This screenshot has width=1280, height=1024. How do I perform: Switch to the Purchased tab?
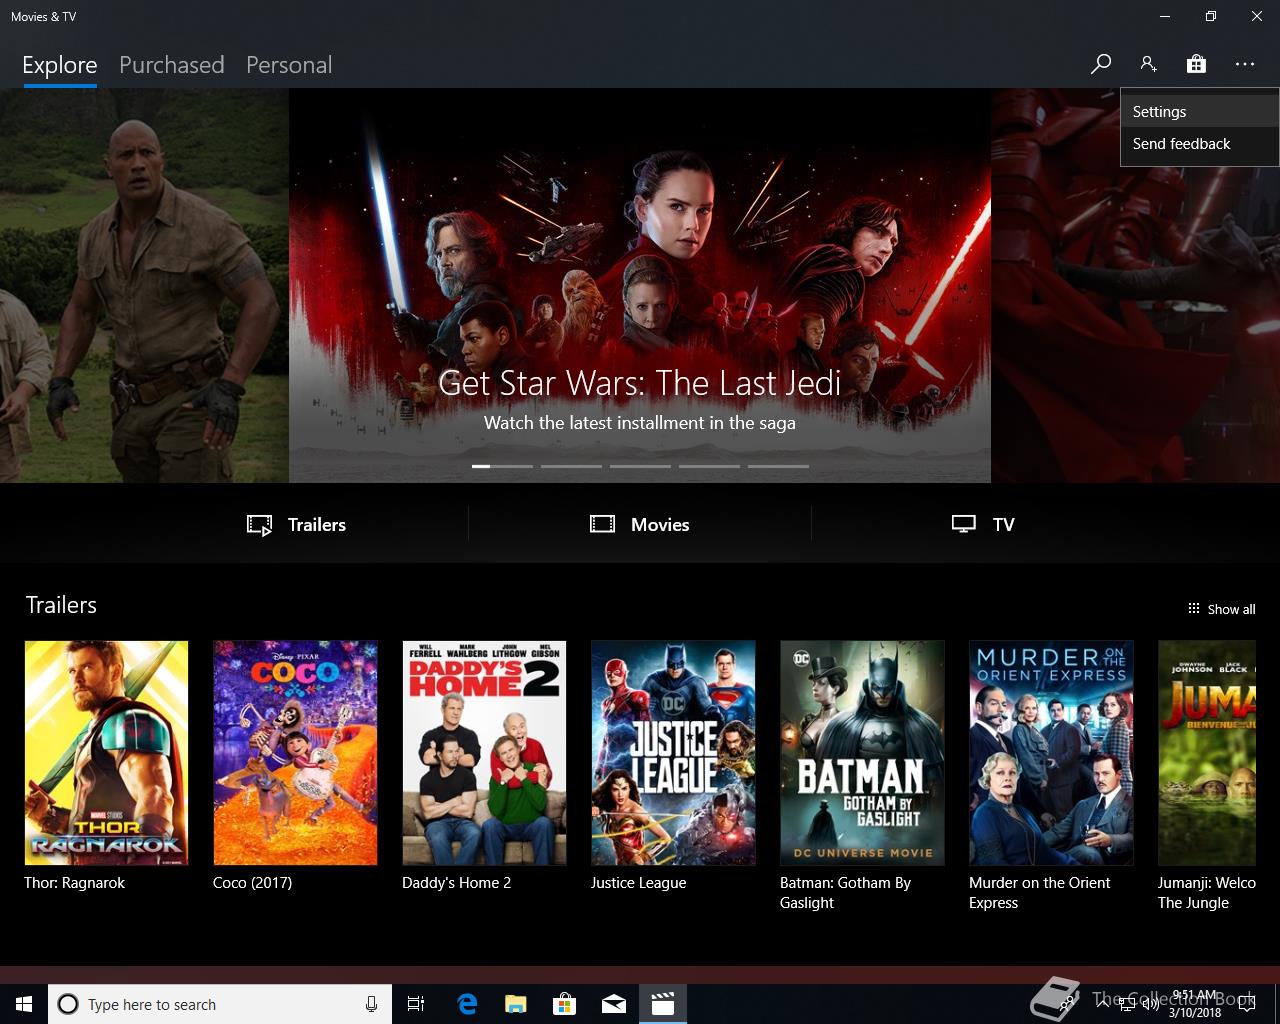[x=171, y=65]
